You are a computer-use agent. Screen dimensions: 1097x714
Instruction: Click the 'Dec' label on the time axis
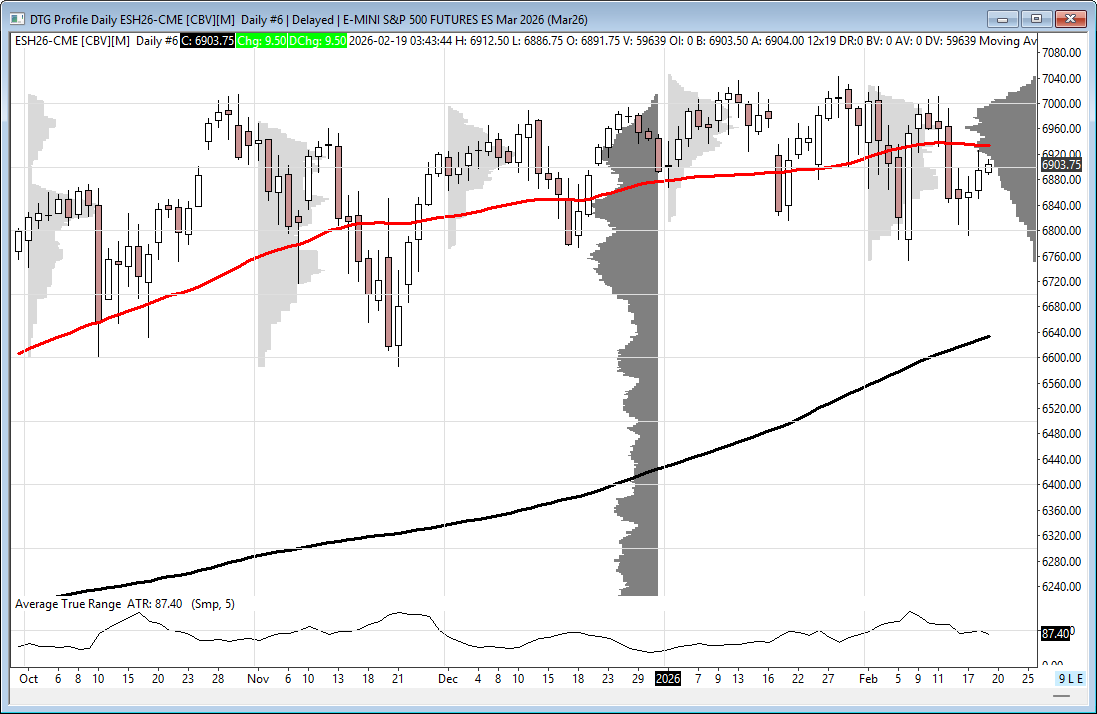[x=447, y=678]
